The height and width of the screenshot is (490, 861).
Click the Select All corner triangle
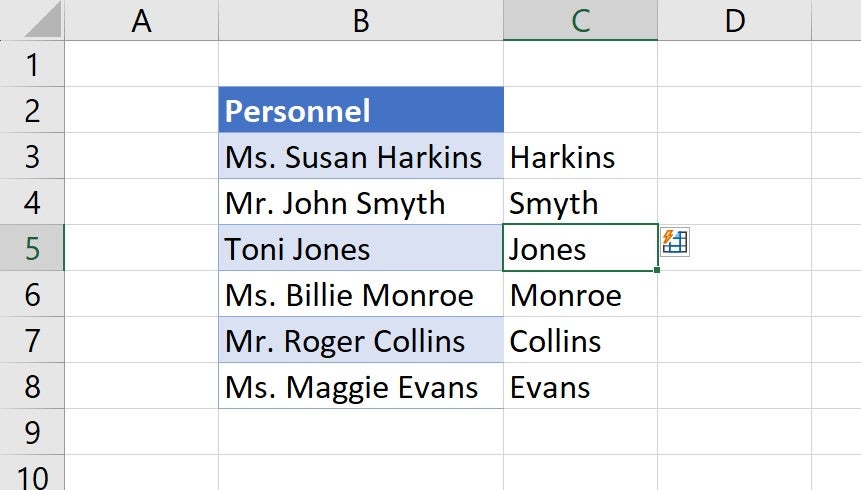[x=44, y=20]
